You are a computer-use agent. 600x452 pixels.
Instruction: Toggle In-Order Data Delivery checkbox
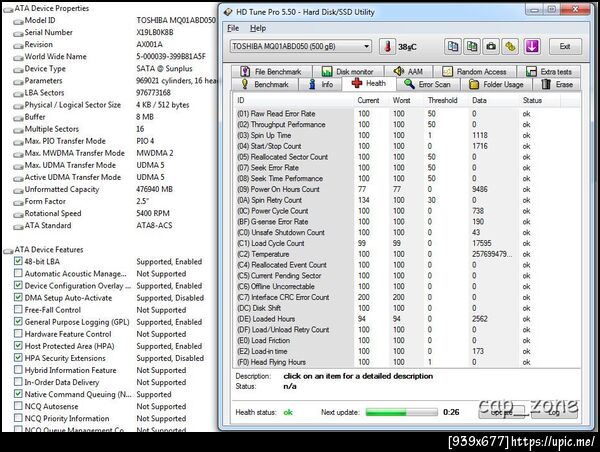point(18,382)
